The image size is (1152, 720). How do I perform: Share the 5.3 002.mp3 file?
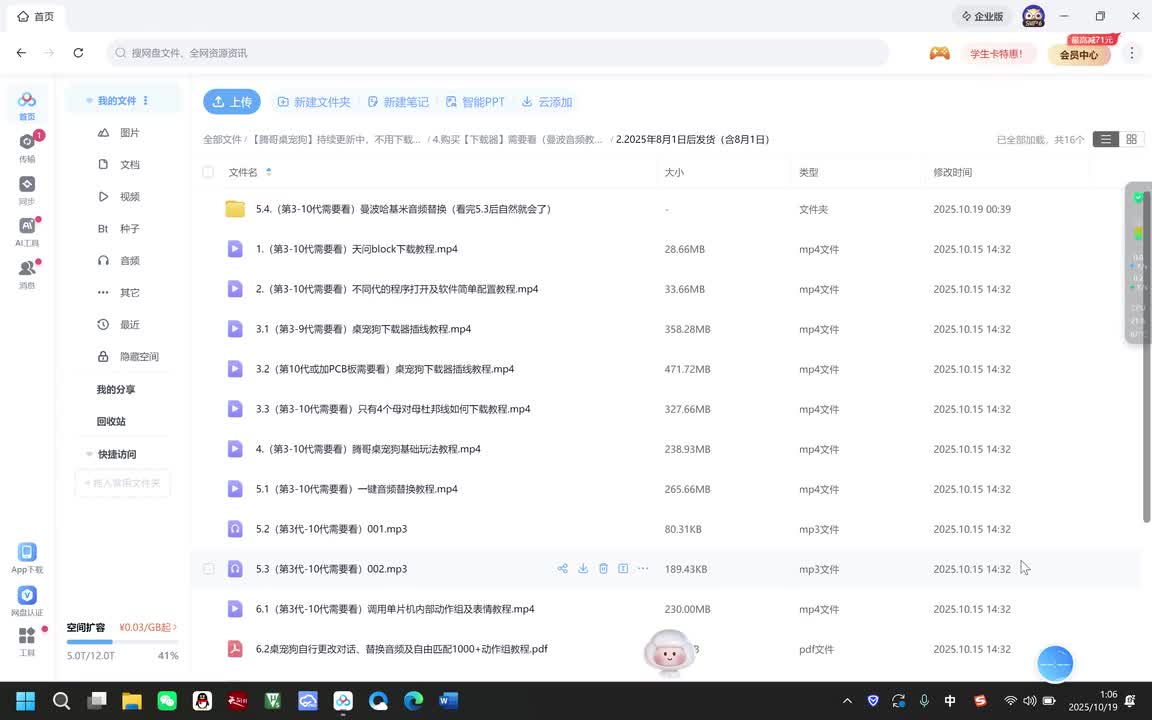coord(563,569)
